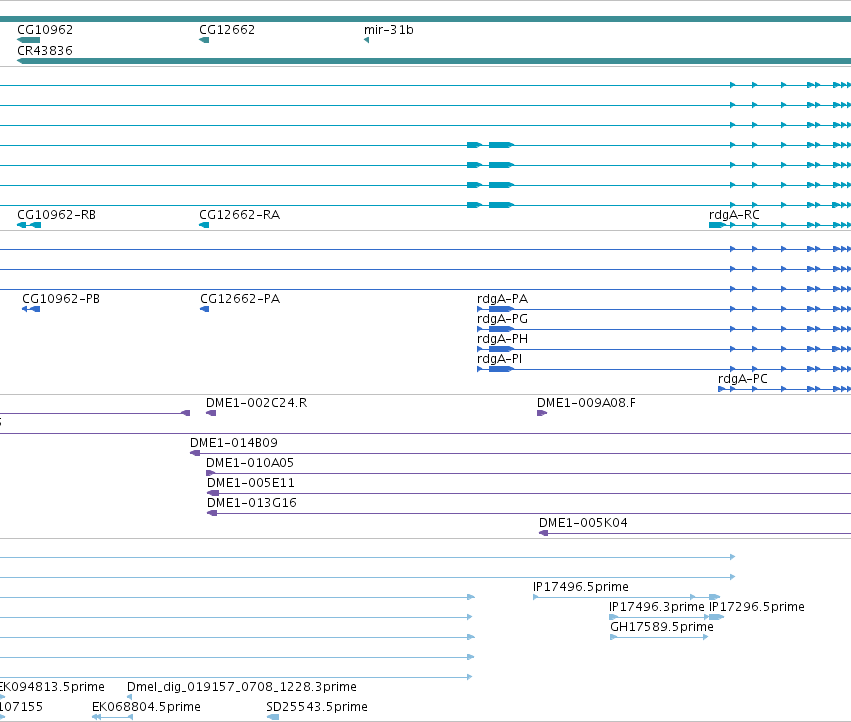Click the feature line under IP17496.5prime
Image resolution: width=851 pixels, height=722 pixels.
pyautogui.click(x=627, y=597)
